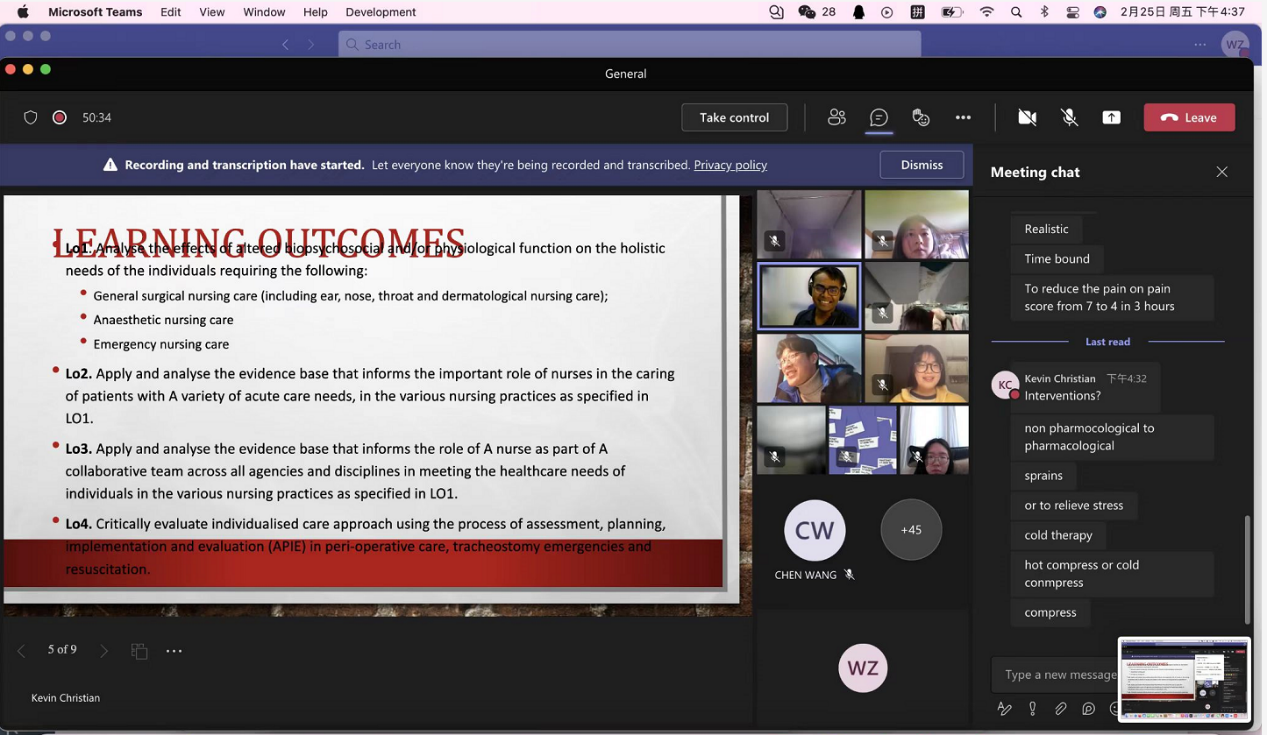1267x735 pixels.
Task: Open the Window menu in menu bar
Action: click(x=264, y=12)
